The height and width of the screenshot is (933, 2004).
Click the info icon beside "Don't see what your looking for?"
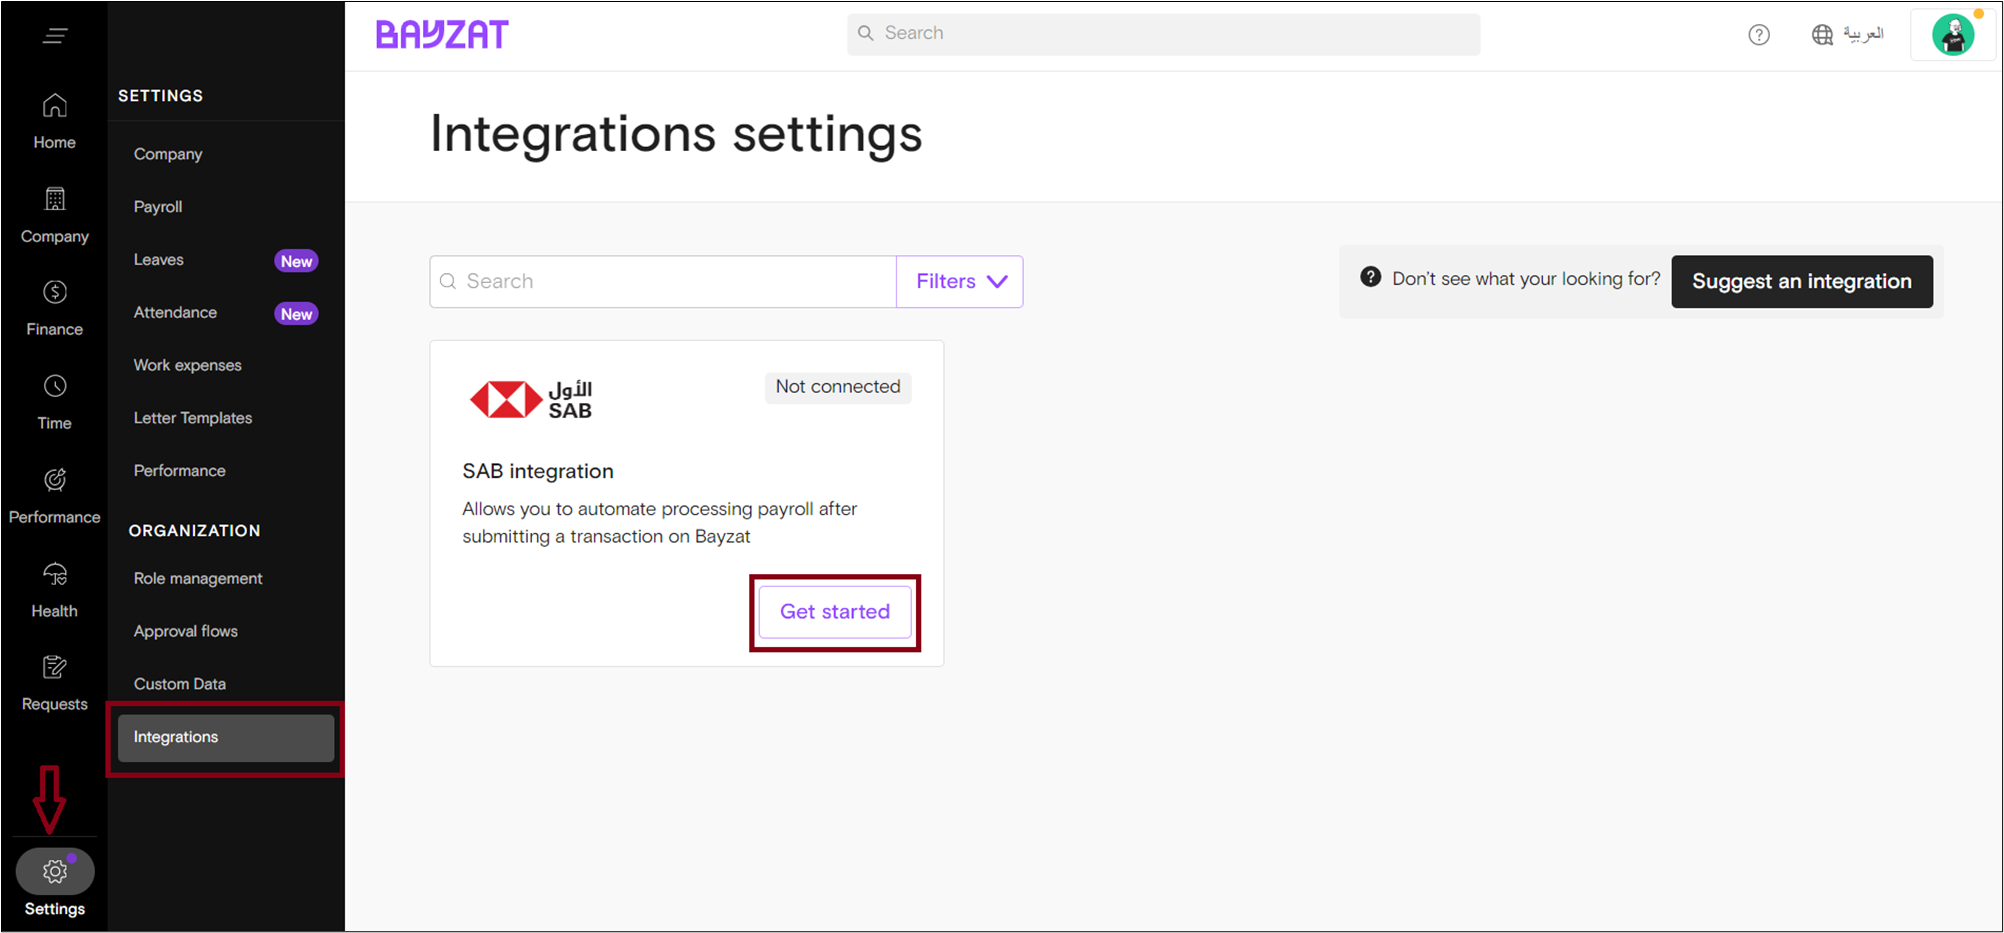coord(1371,277)
